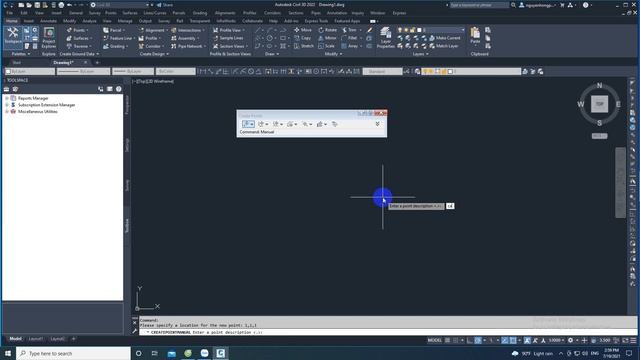
Task: Click the command line customize wrench icon
Action: coord(135,331)
